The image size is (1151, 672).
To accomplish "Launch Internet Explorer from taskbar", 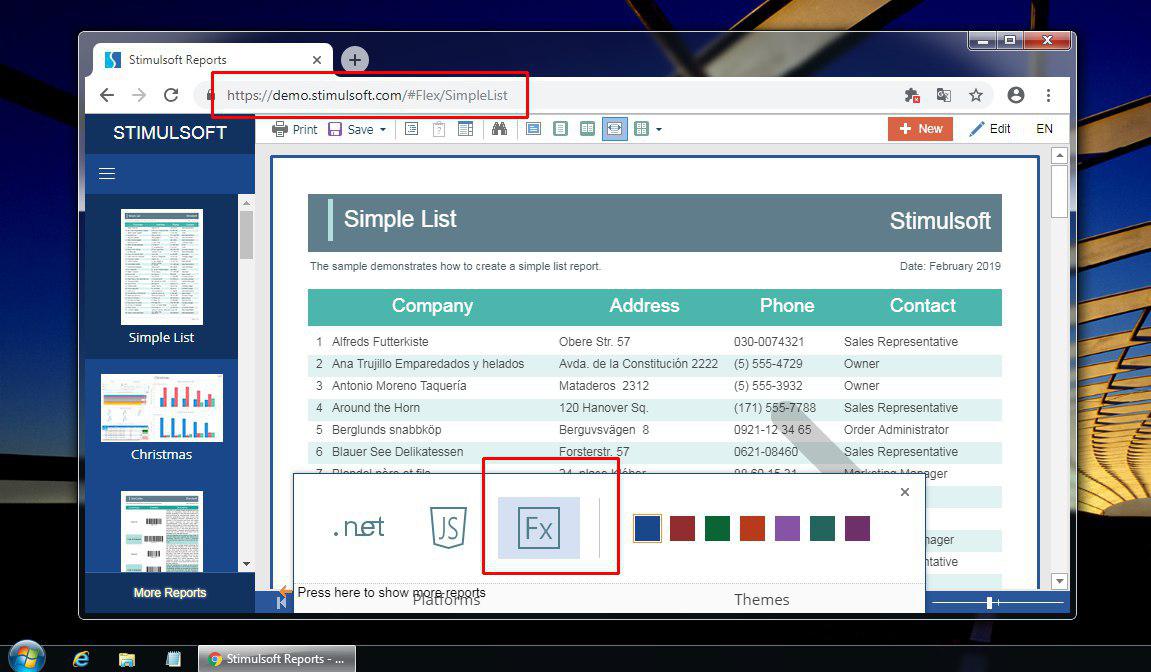I will [x=81, y=659].
